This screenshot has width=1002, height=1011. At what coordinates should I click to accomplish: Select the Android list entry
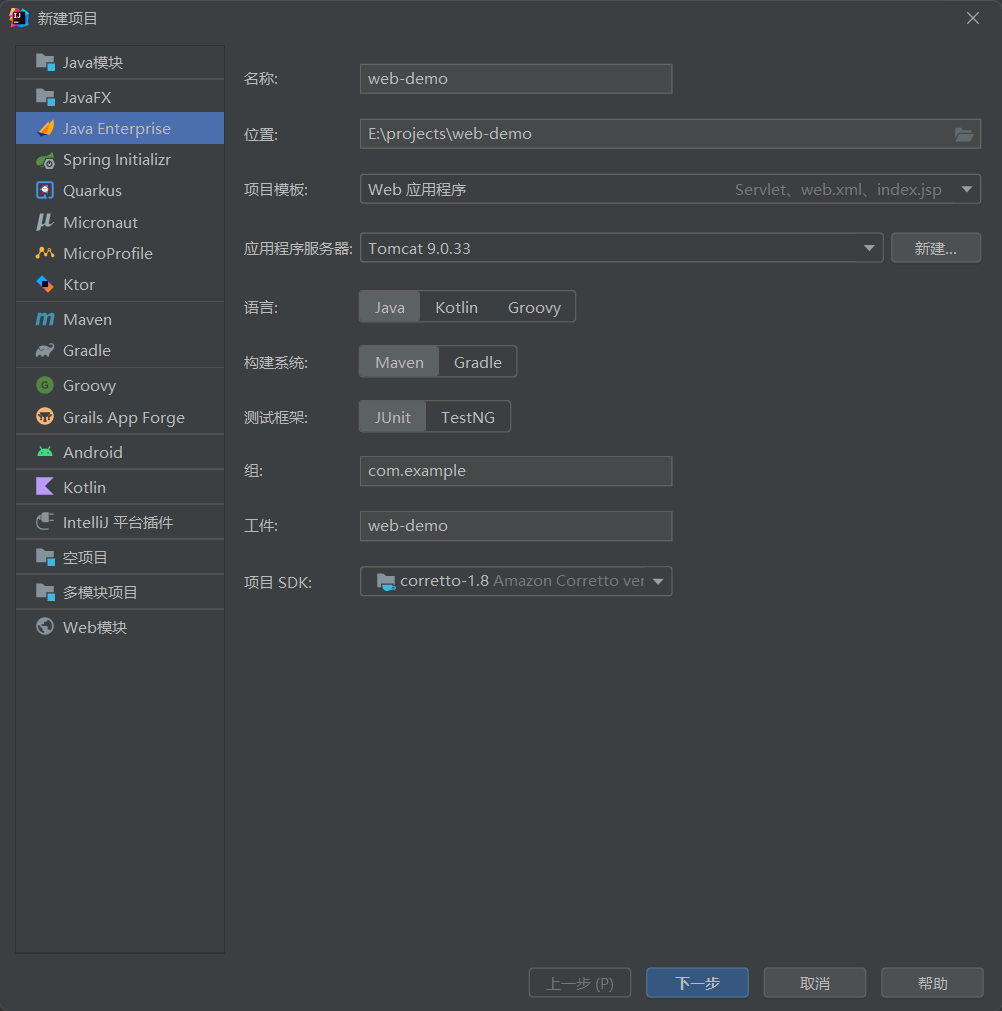tap(120, 452)
